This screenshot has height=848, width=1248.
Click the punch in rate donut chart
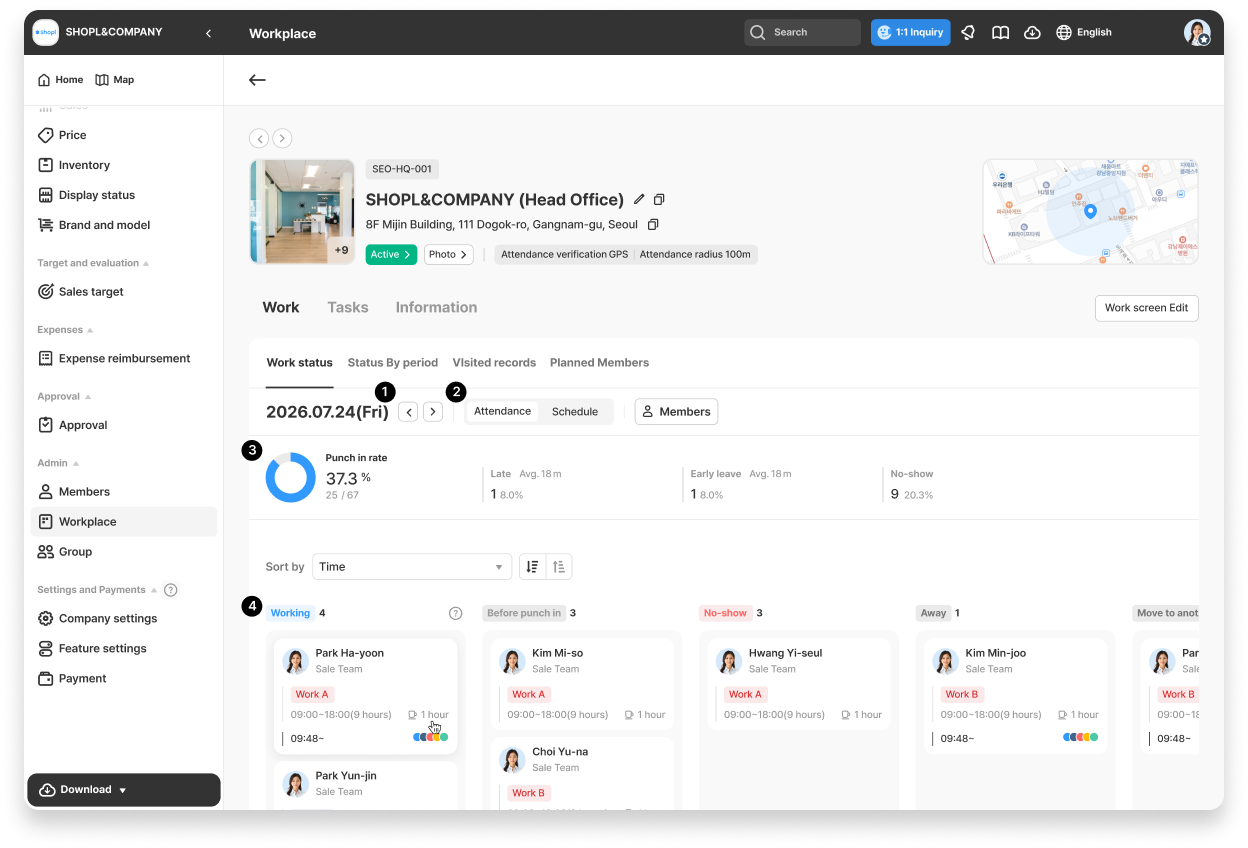point(290,477)
